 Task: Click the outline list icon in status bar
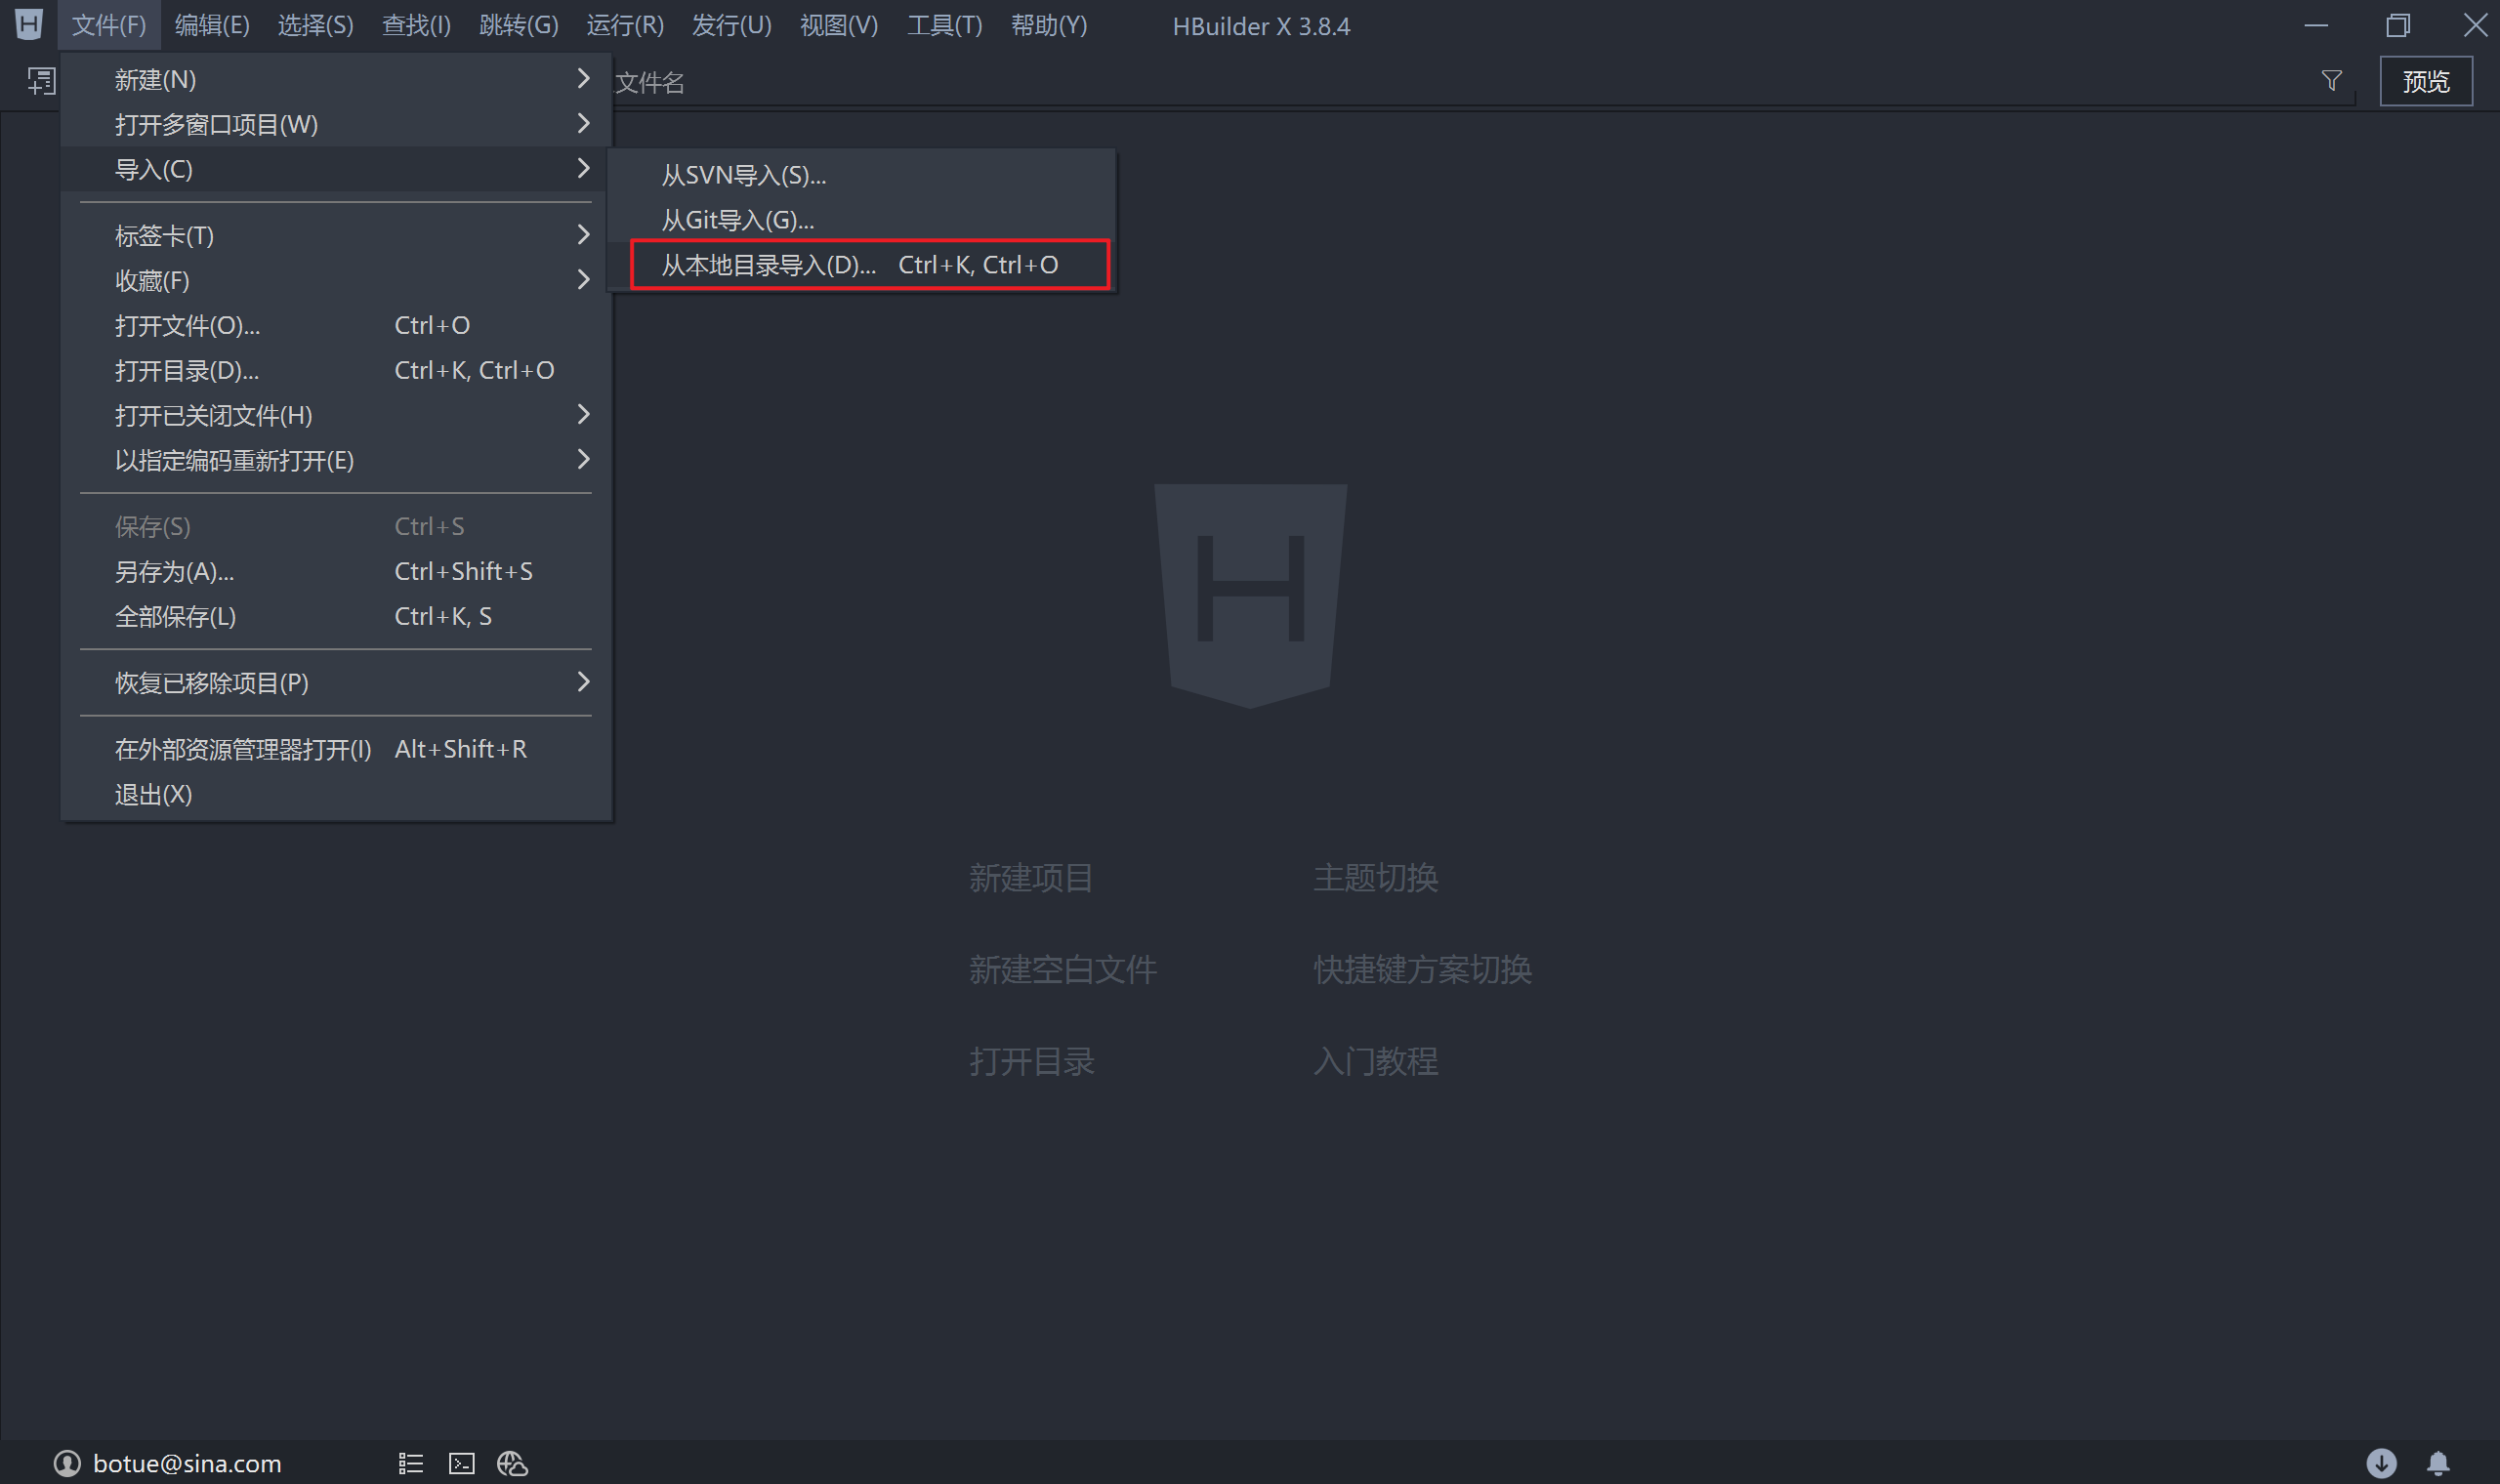pyautogui.click(x=411, y=1464)
